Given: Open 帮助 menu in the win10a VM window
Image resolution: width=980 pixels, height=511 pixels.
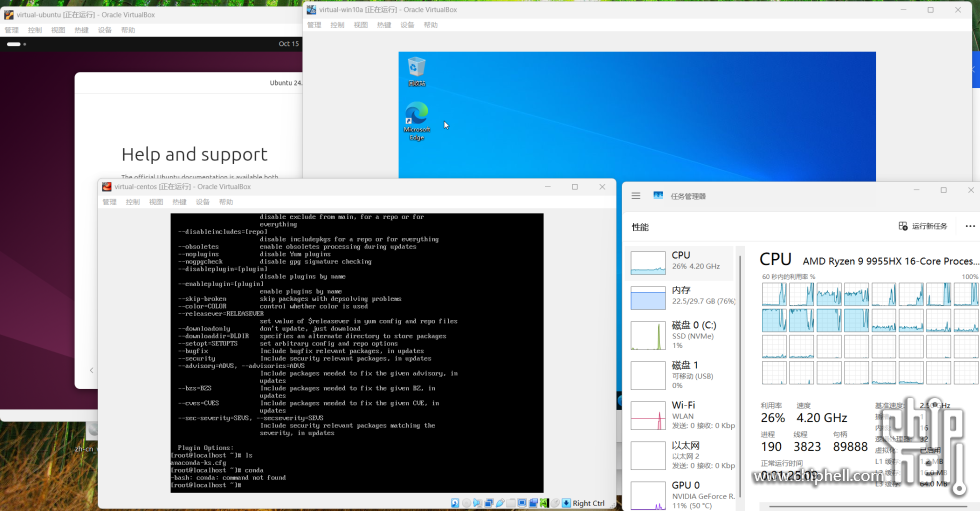Looking at the screenshot, I should [x=431, y=25].
